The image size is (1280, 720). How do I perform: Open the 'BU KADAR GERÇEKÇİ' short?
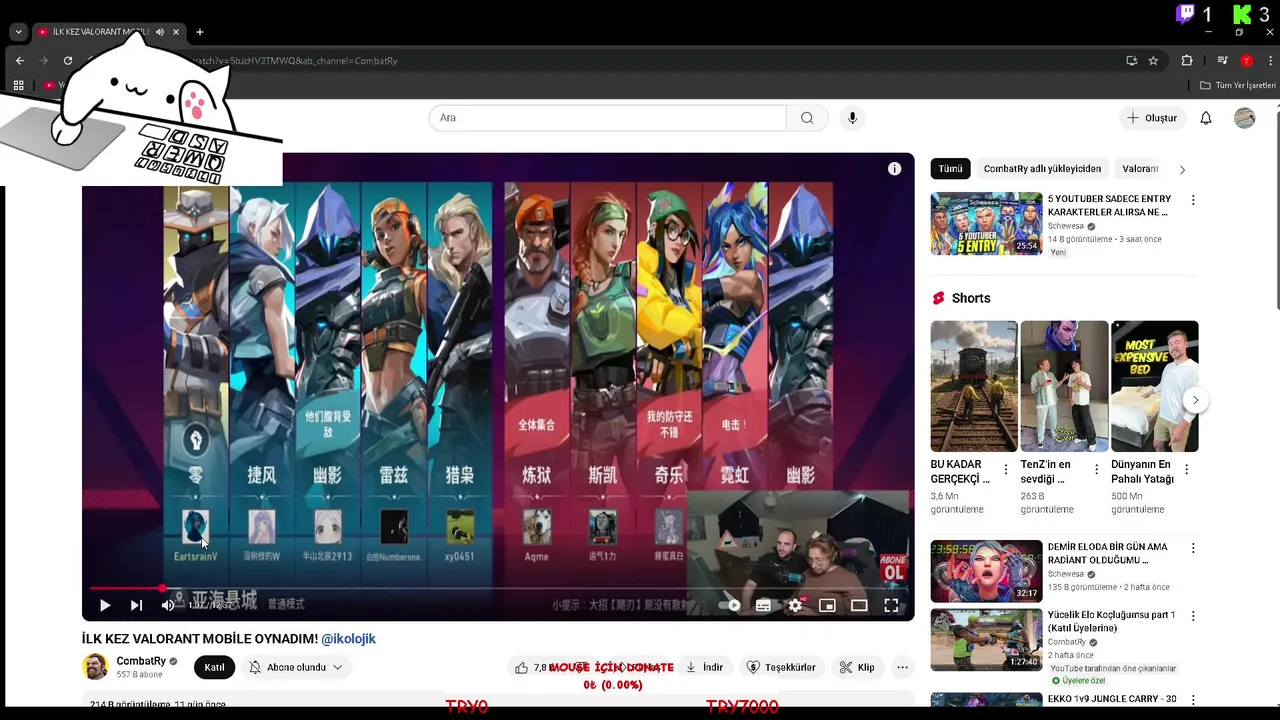tap(974, 386)
